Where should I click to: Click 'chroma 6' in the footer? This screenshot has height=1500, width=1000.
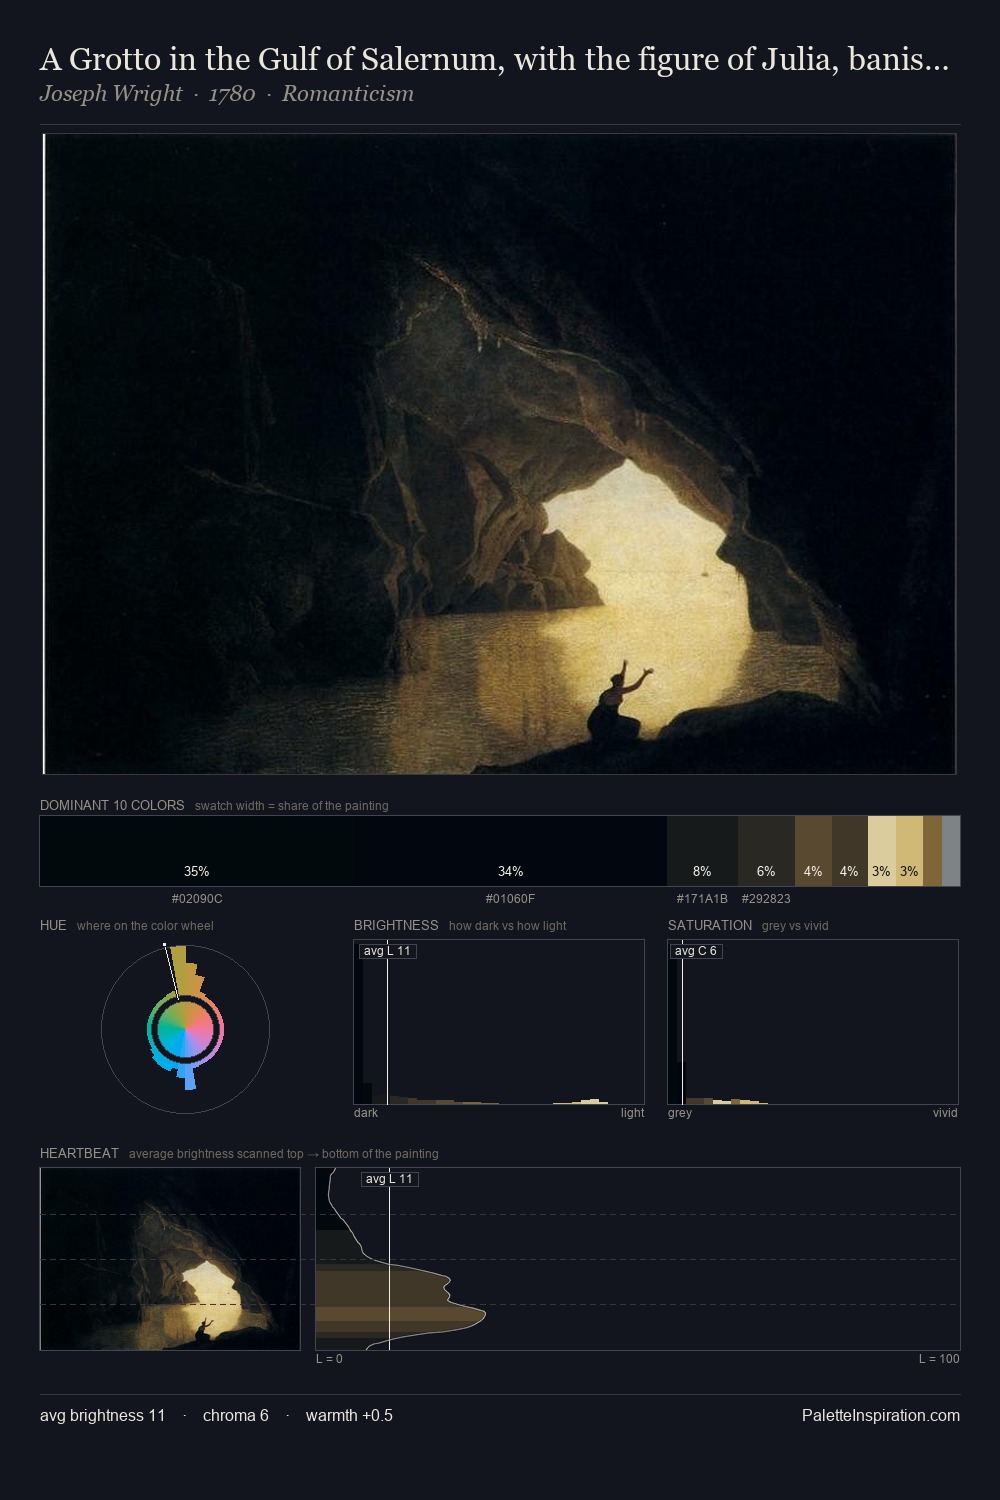click(x=236, y=1416)
